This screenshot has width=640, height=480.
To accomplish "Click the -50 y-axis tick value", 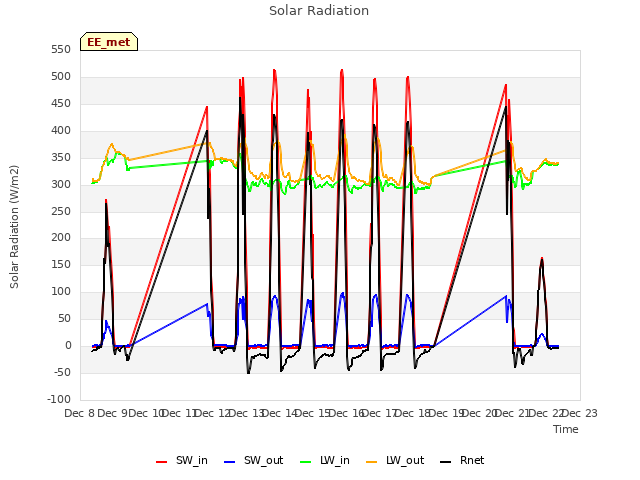I will [62, 372].
